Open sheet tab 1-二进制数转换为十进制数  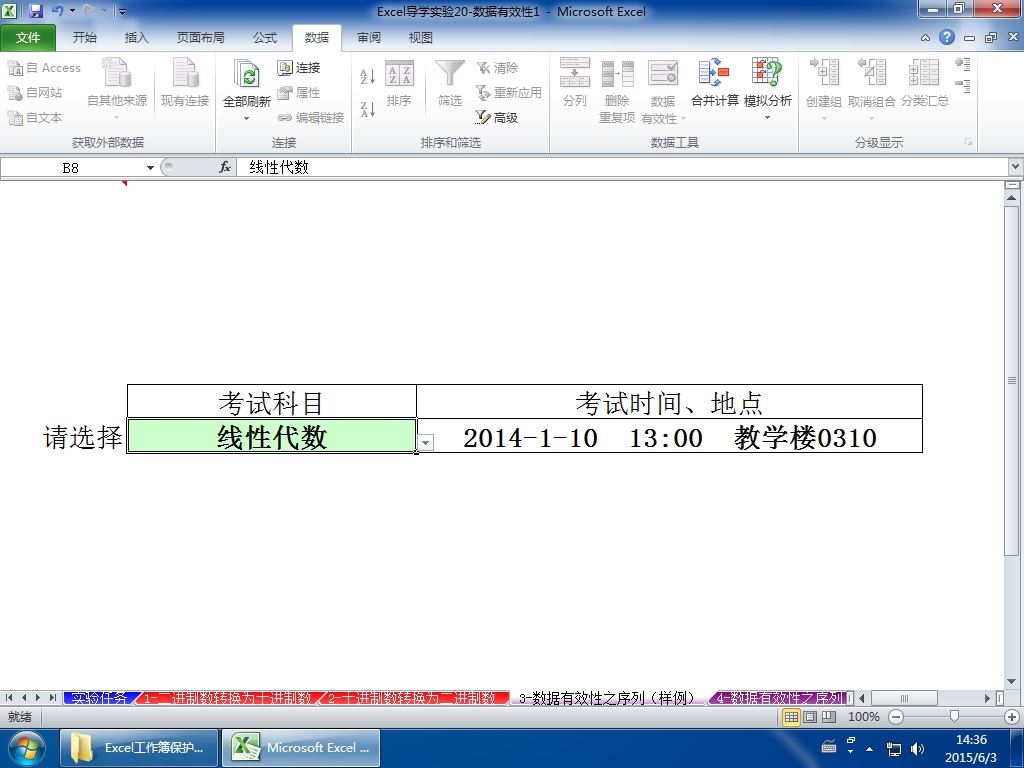[x=227, y=698]
